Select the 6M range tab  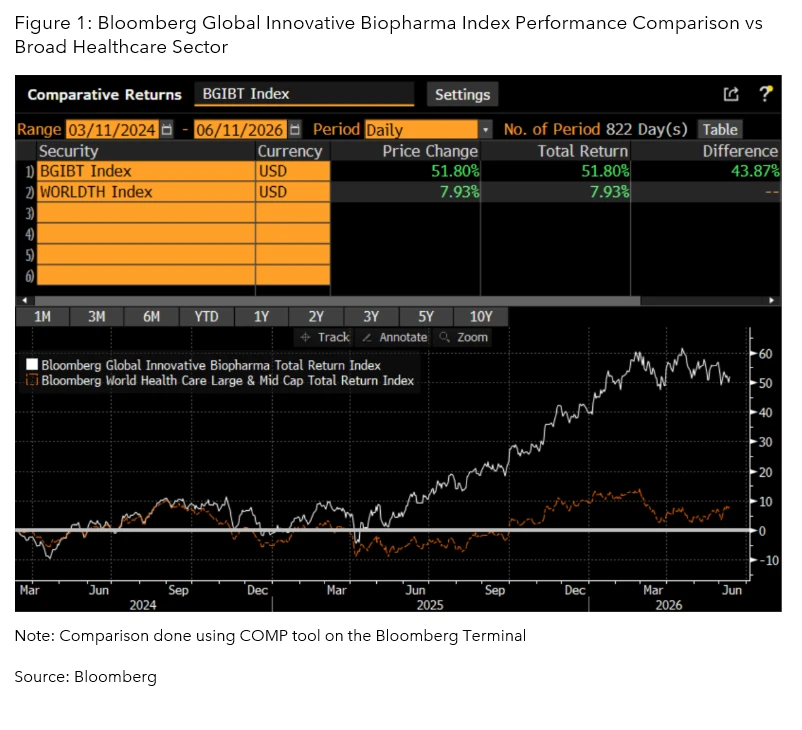point(151,317)
